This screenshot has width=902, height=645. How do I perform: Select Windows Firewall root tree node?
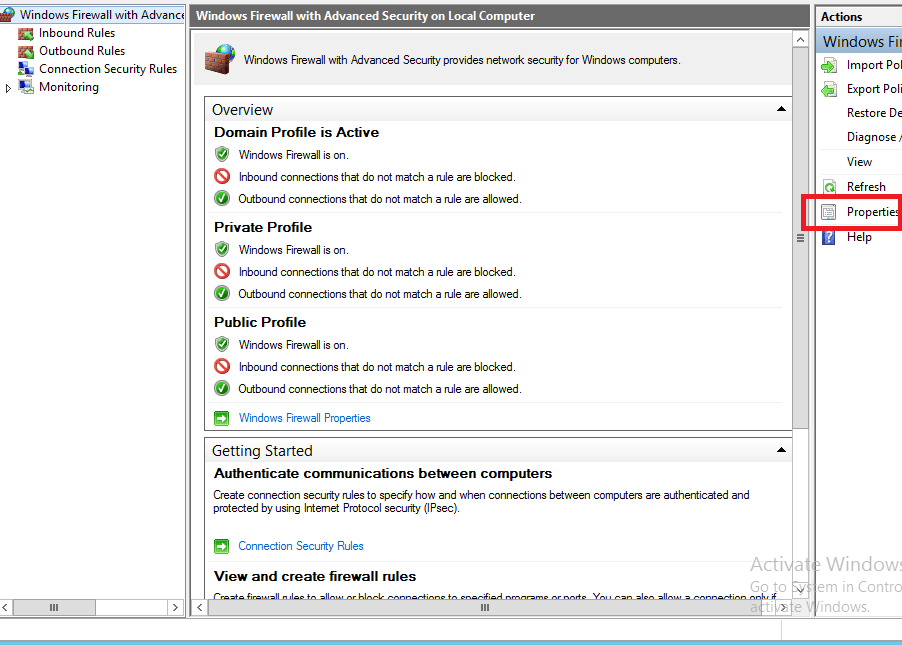click(101, 15)
